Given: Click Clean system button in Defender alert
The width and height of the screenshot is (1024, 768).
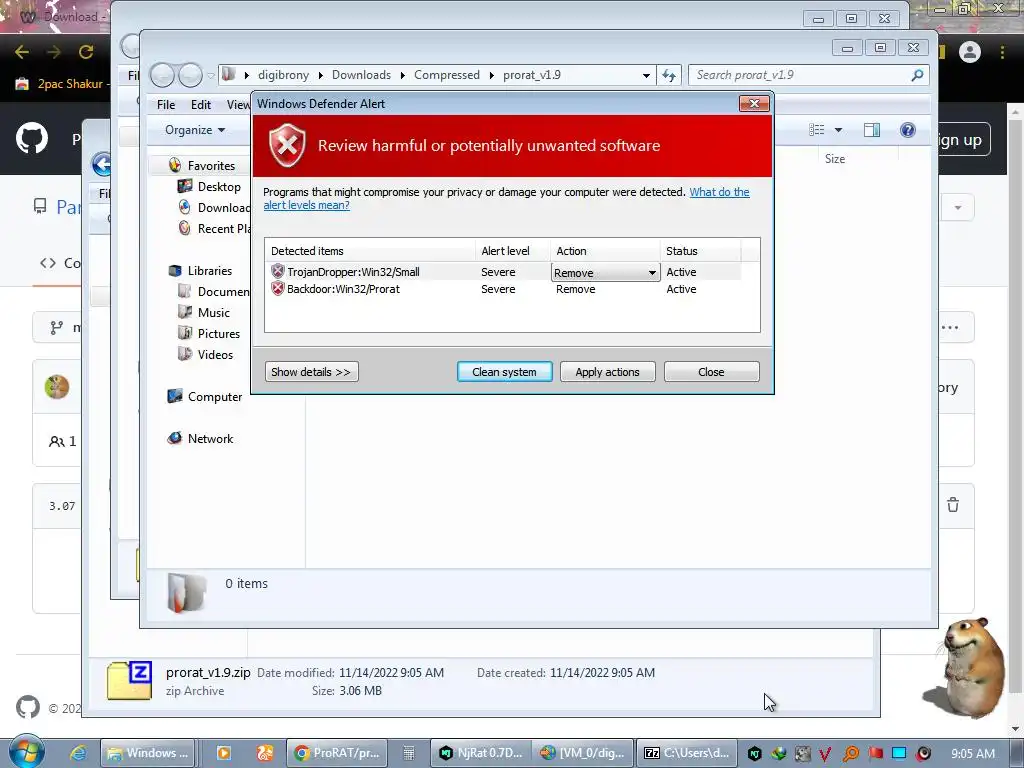Looking at the screenshot, I should coord(504,372).
